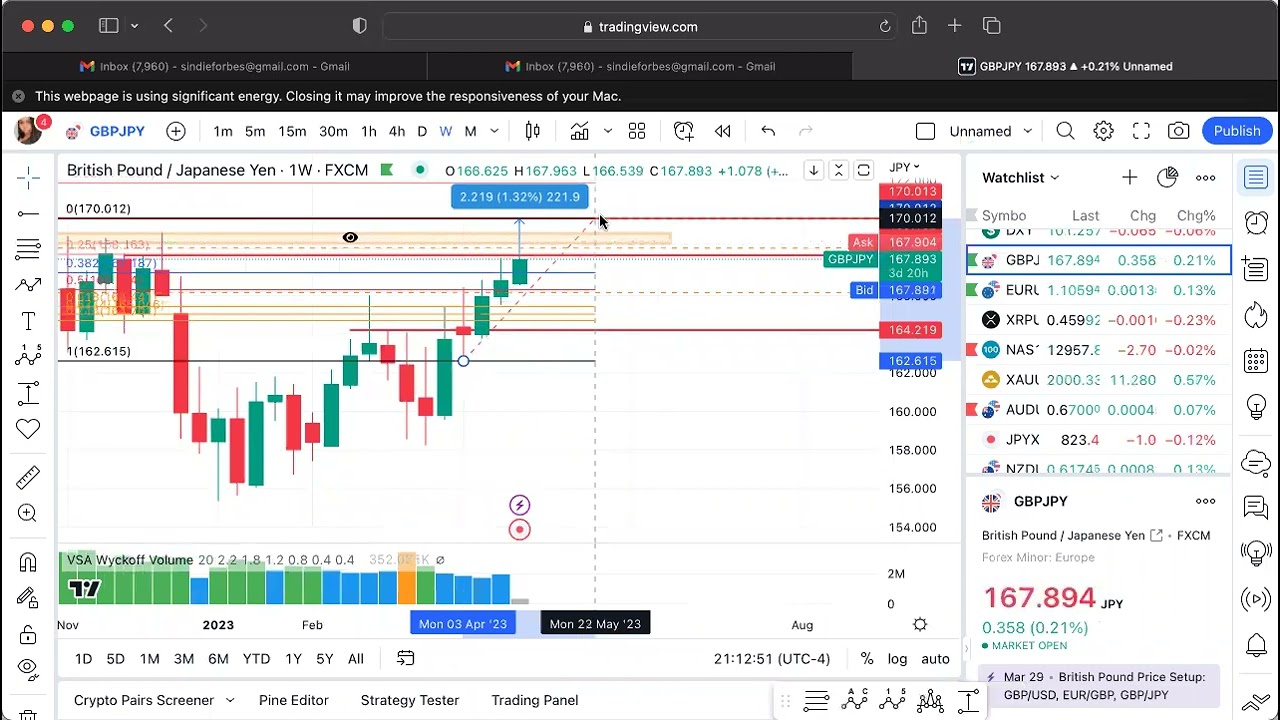Select the trend line drawing tool
The width and height of the screenshot is (1280, 720).
[x=28, y=213]
